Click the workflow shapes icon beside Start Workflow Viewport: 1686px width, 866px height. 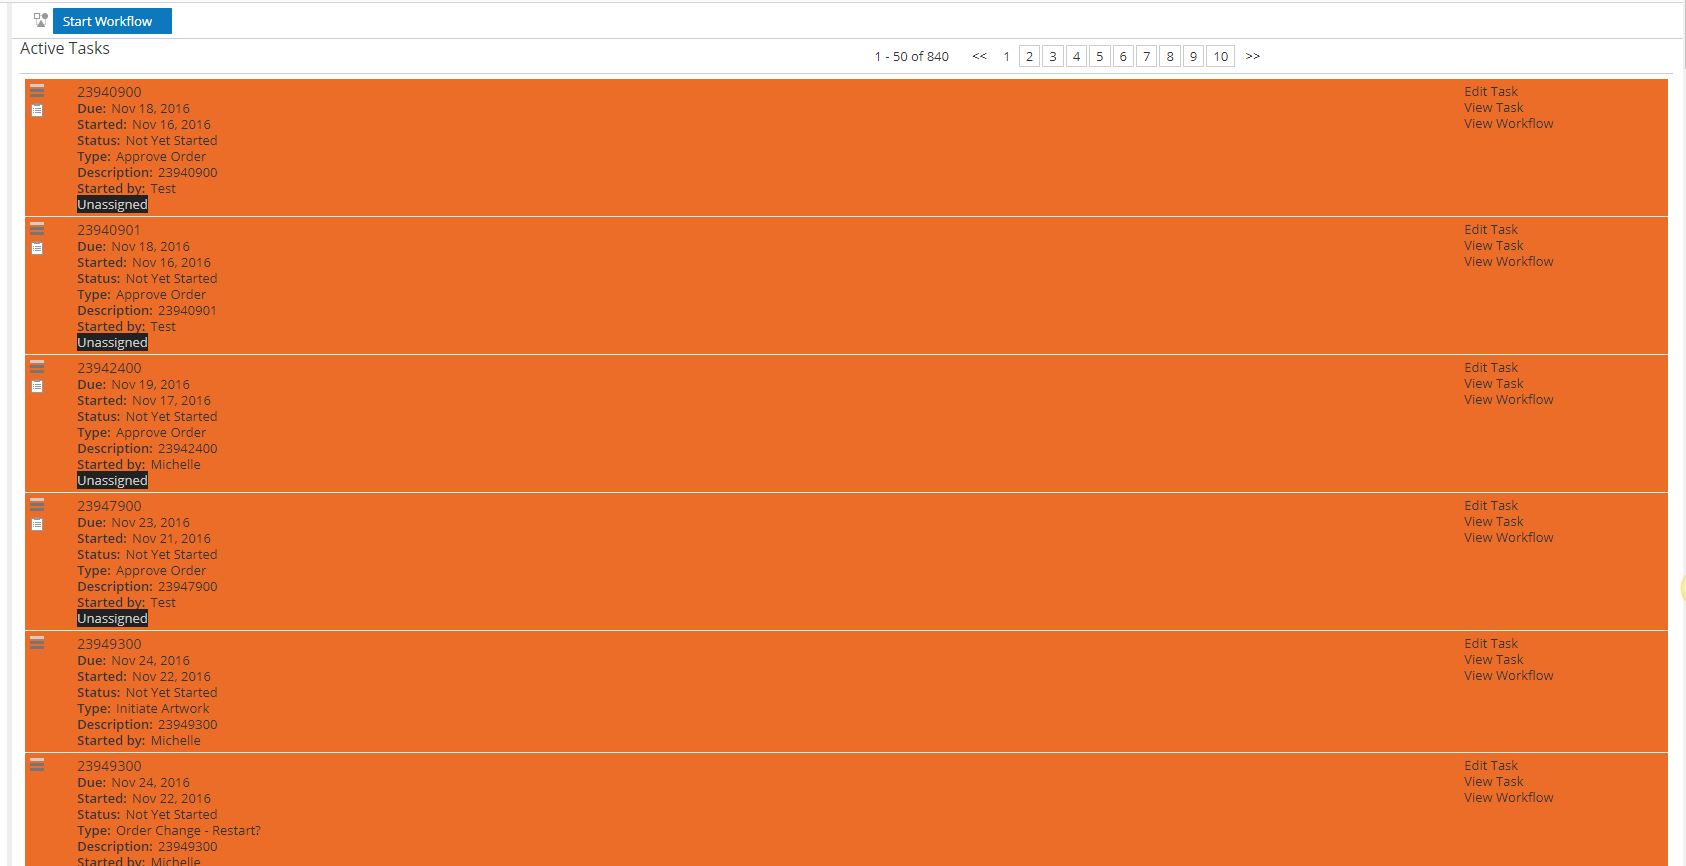40,20
